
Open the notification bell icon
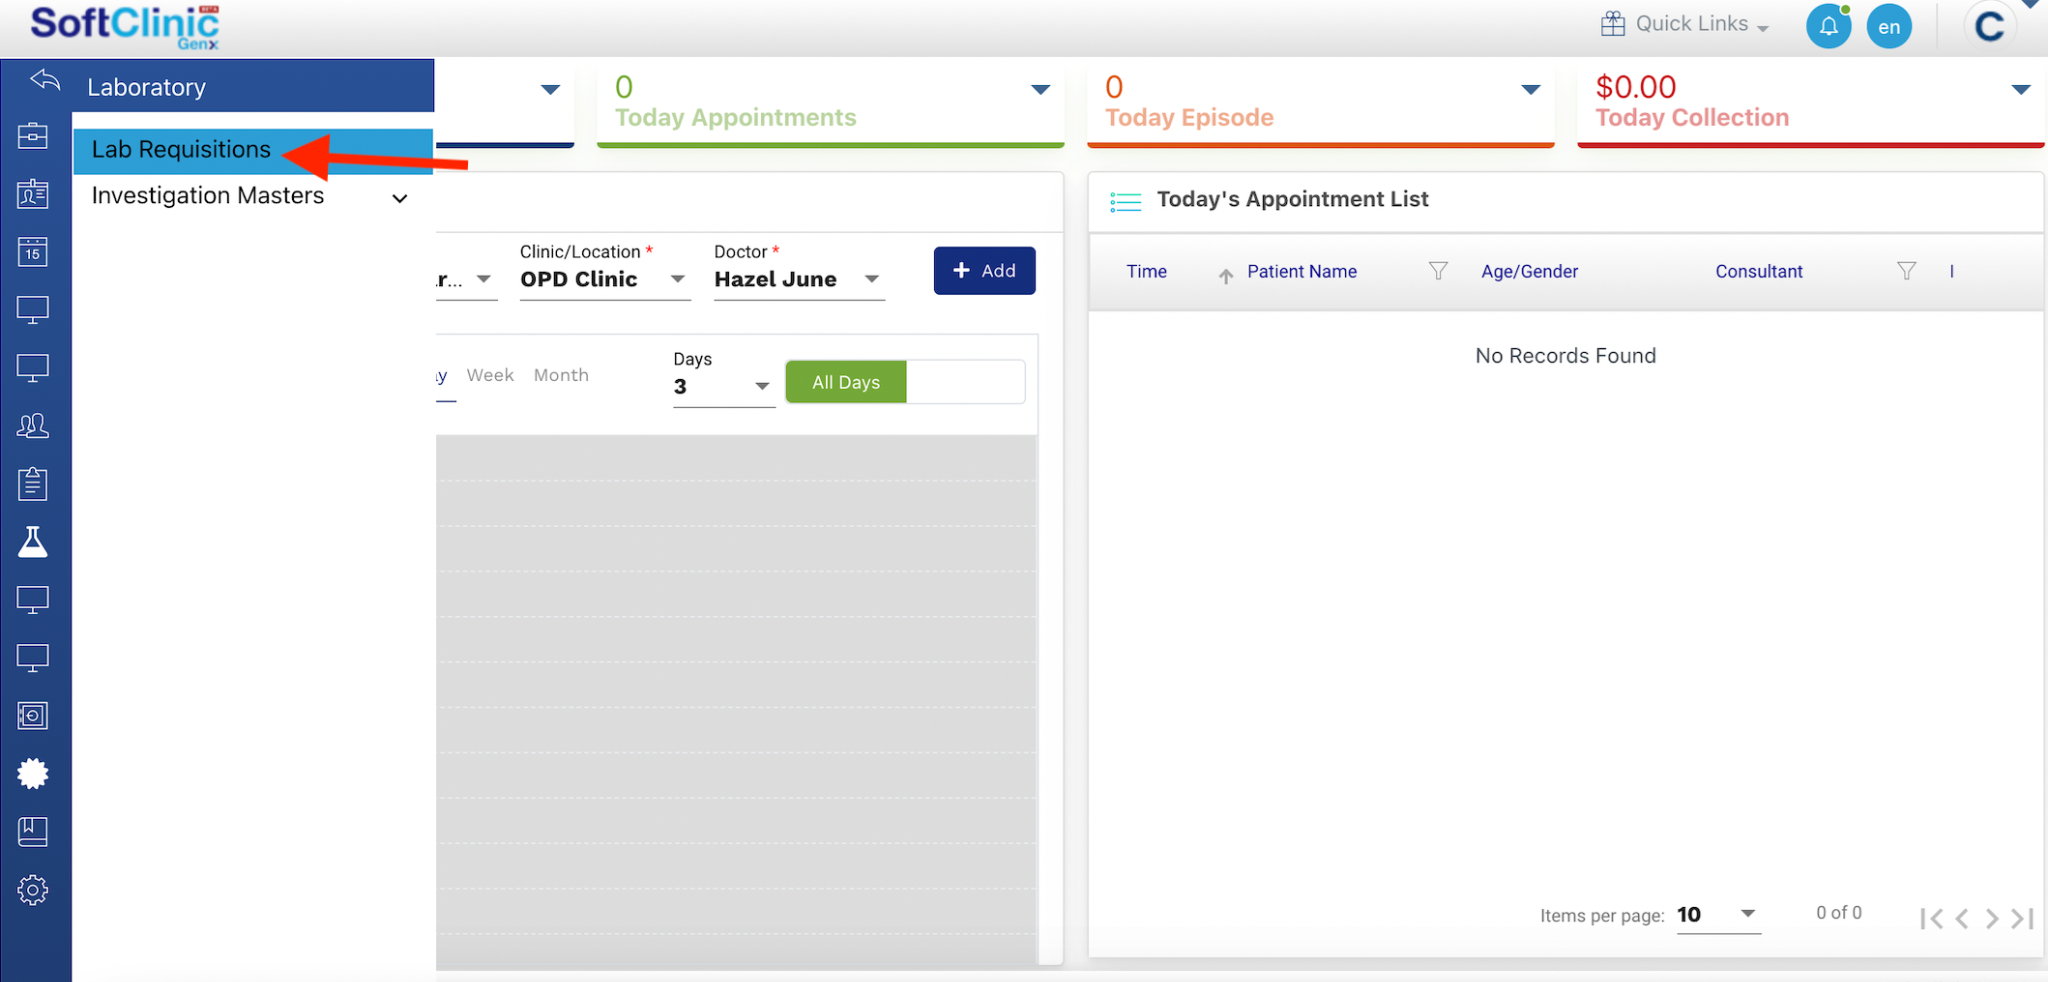click(1828, 26)
